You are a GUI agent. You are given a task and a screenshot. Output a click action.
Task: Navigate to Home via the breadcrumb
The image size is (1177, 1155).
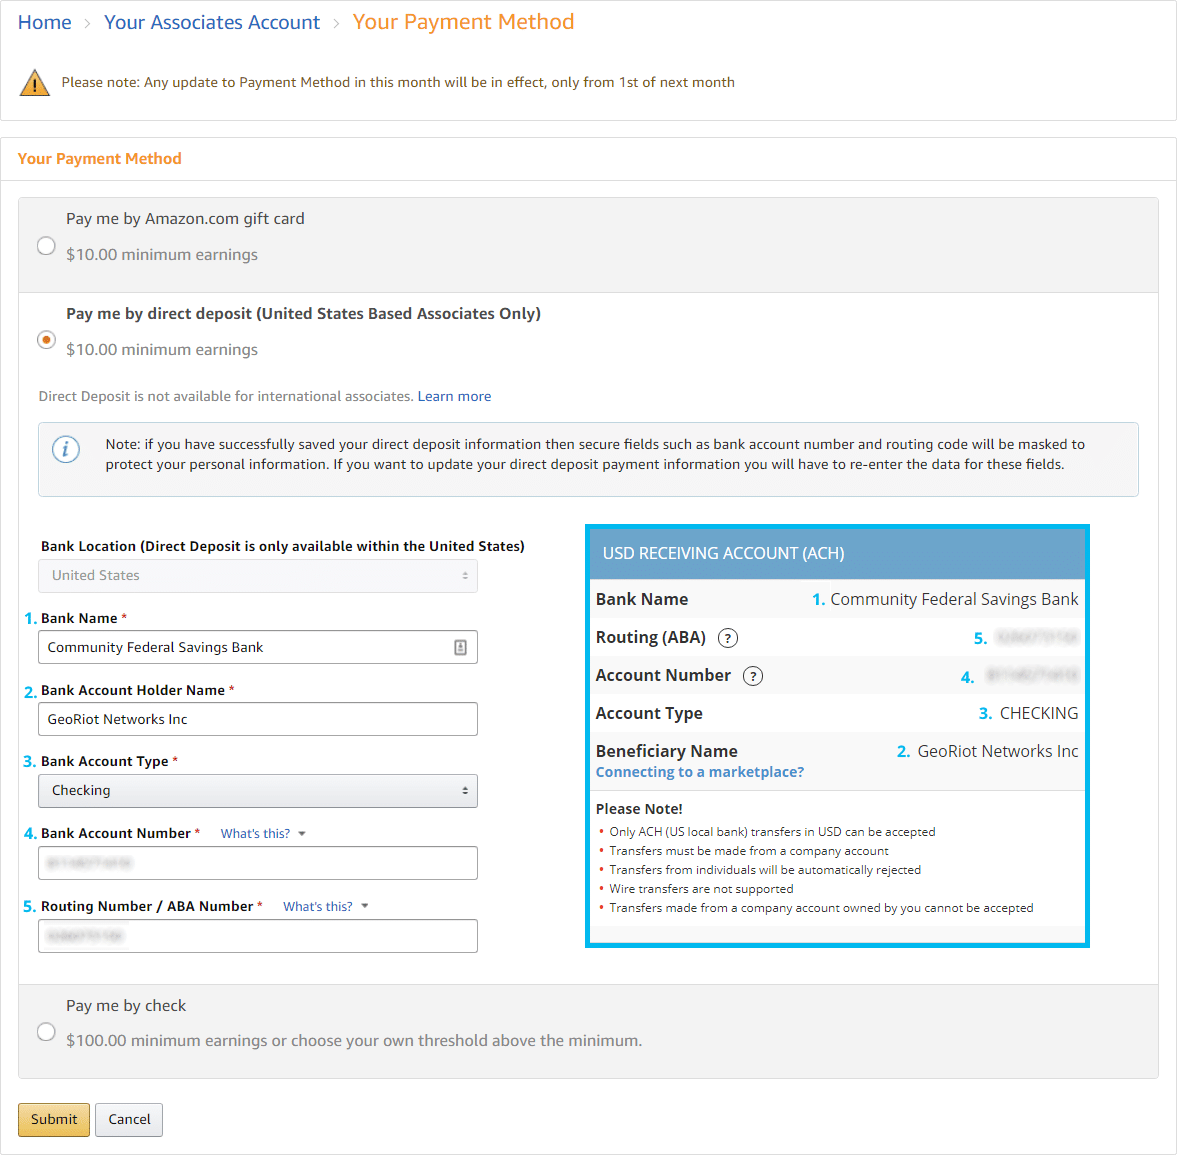tap(44, 21)
